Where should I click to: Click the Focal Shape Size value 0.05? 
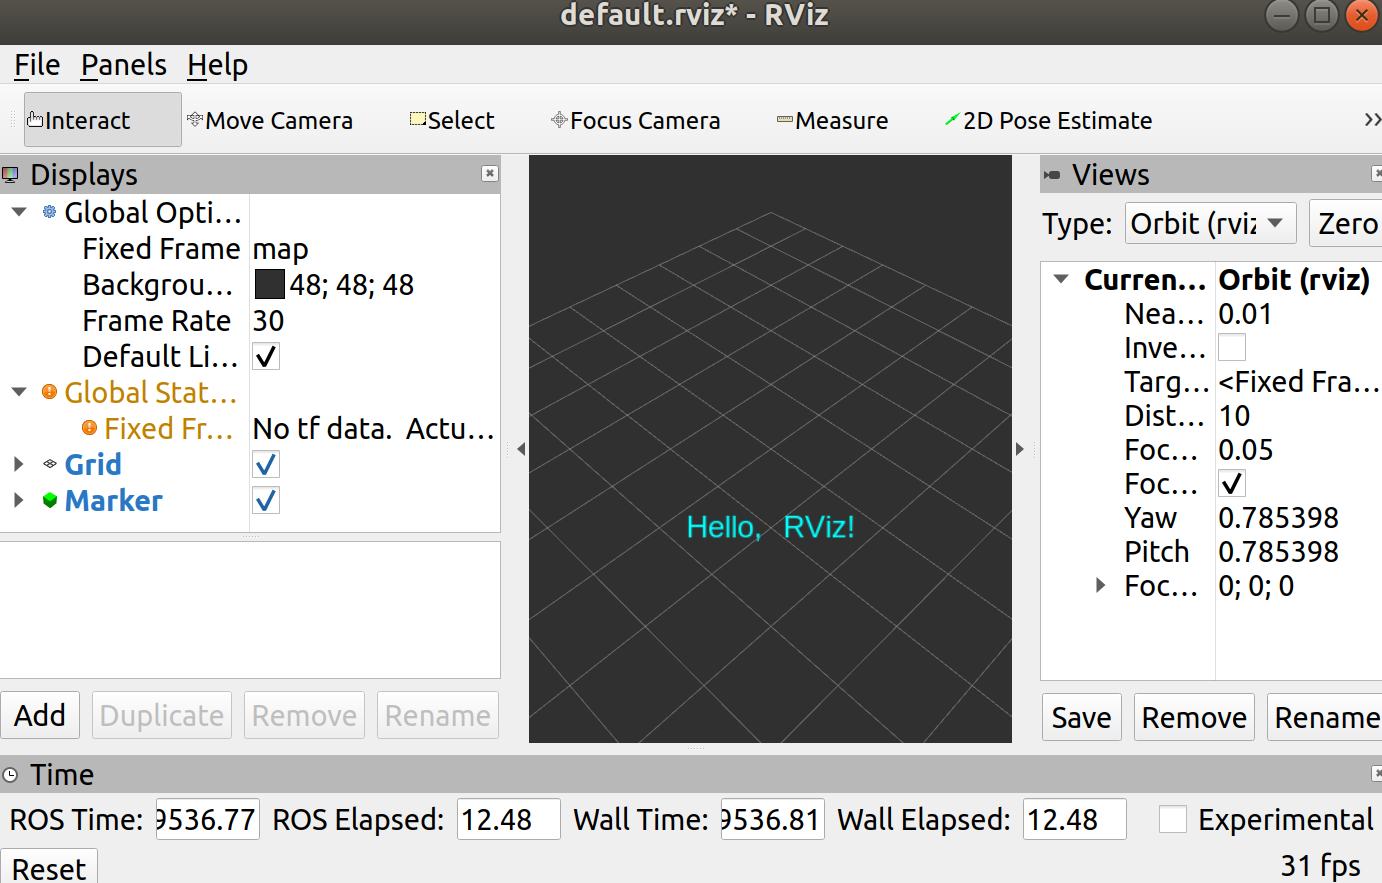(1245, 449)
